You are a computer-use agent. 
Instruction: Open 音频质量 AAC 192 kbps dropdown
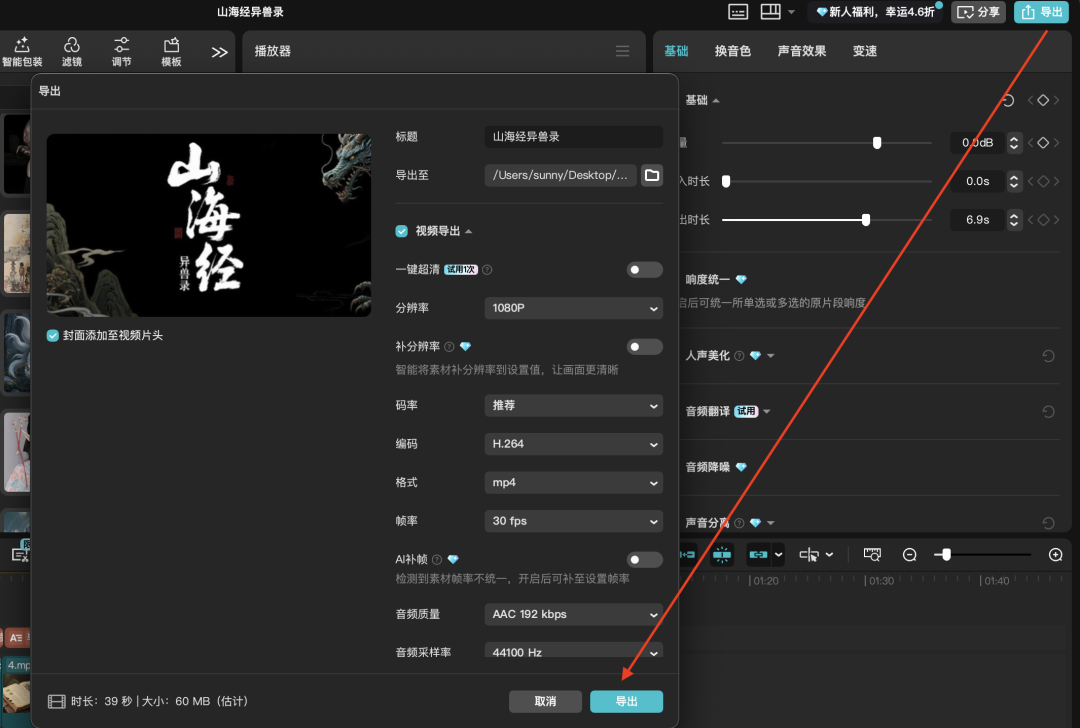click(x=574, y=614)
